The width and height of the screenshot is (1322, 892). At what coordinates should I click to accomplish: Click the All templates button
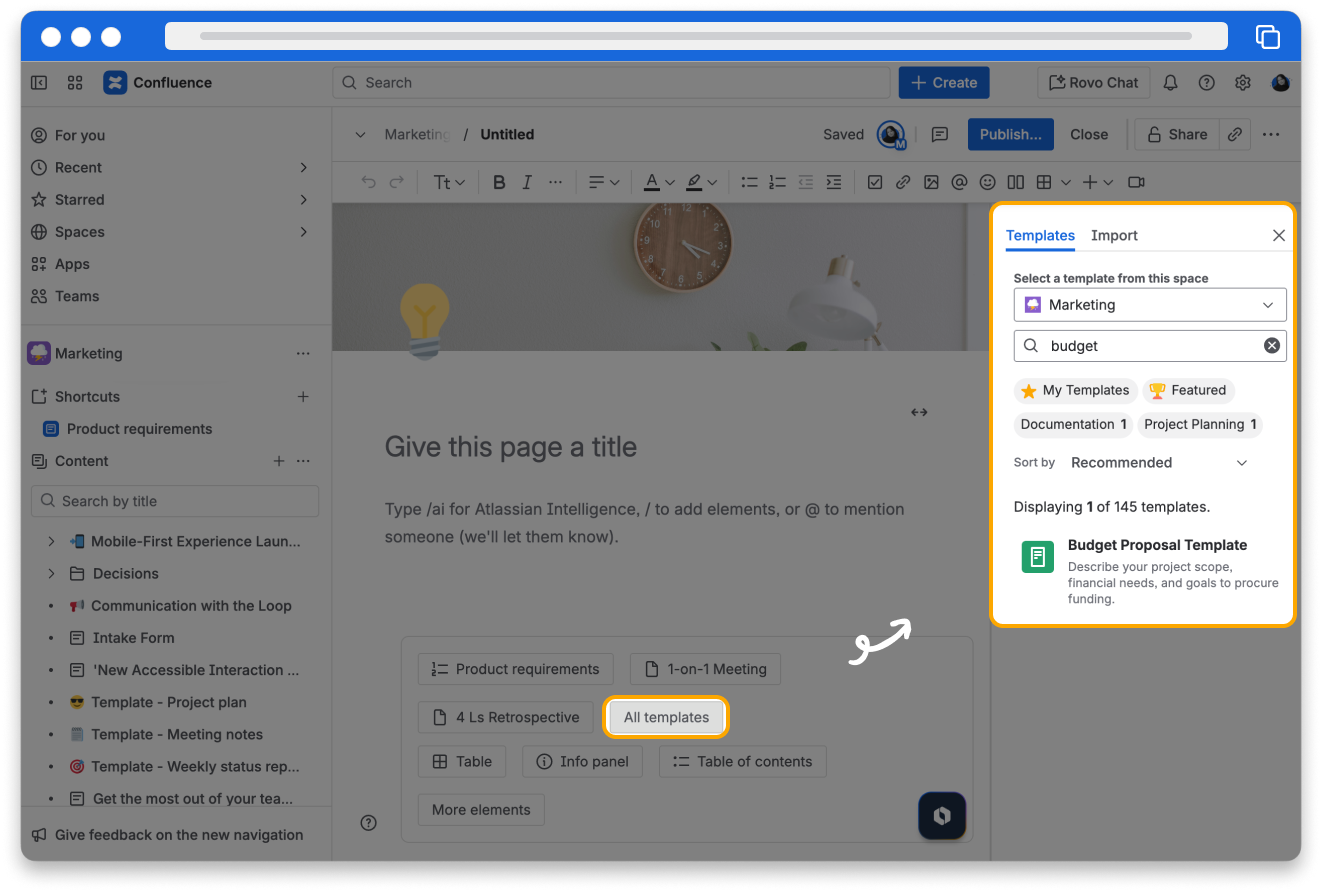click(x=666, y=717)
